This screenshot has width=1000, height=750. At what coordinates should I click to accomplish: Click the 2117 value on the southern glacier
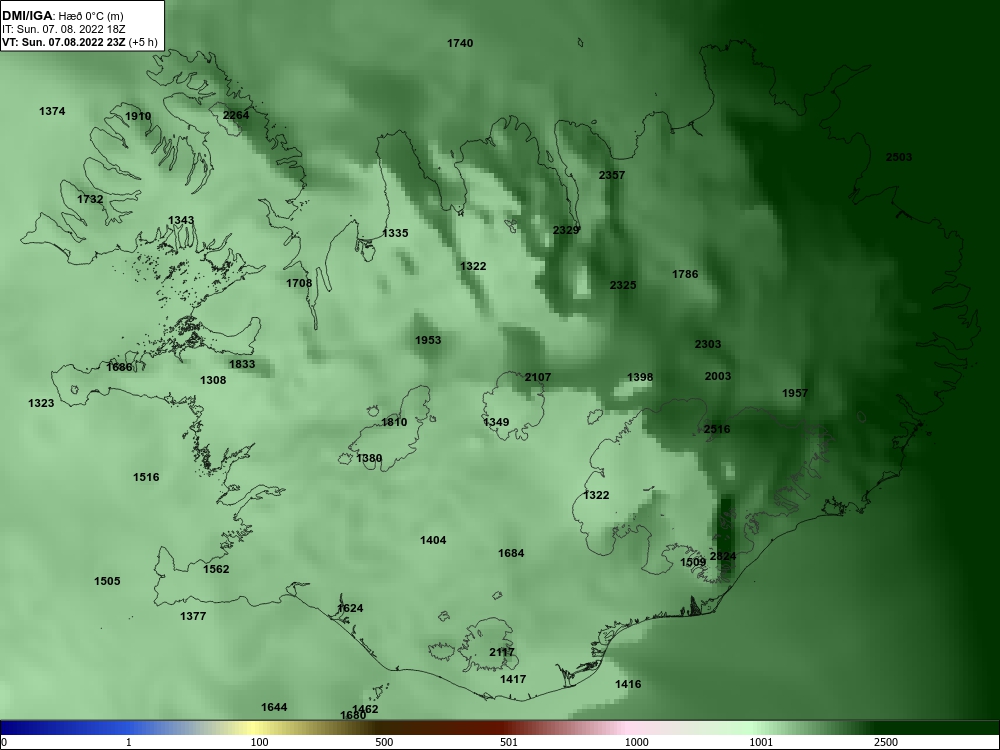point(502,652)
